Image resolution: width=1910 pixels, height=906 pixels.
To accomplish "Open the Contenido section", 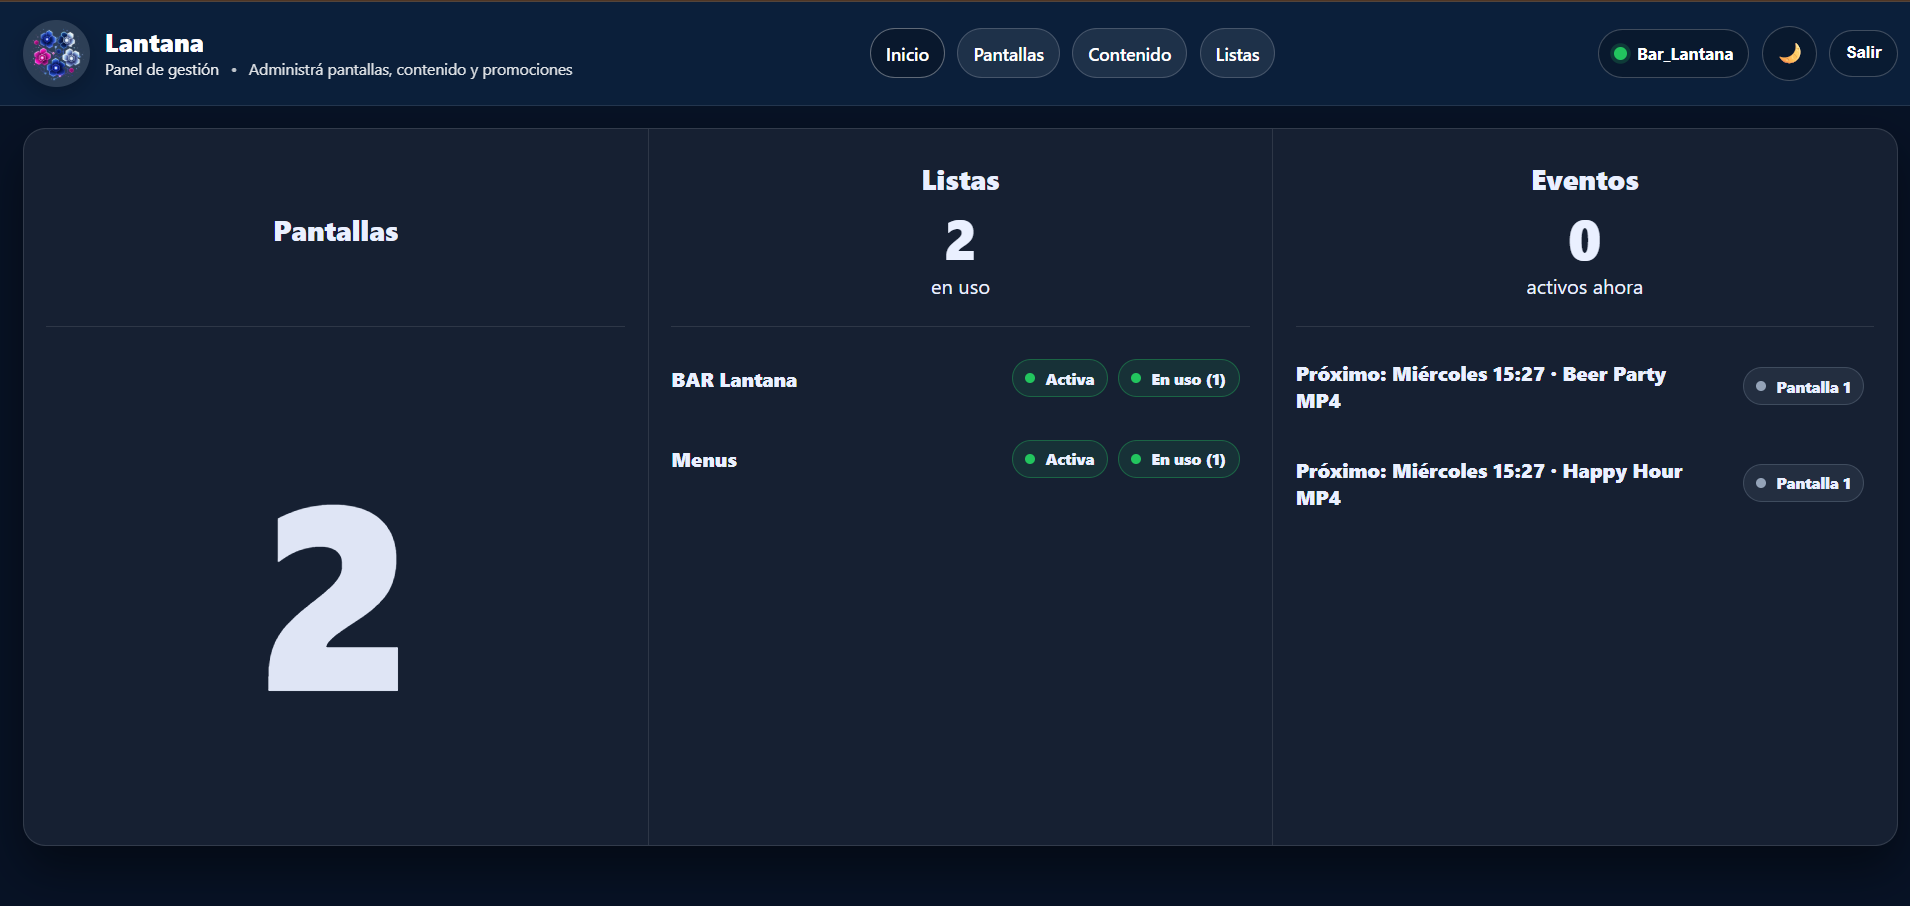I will (1129, 54).
